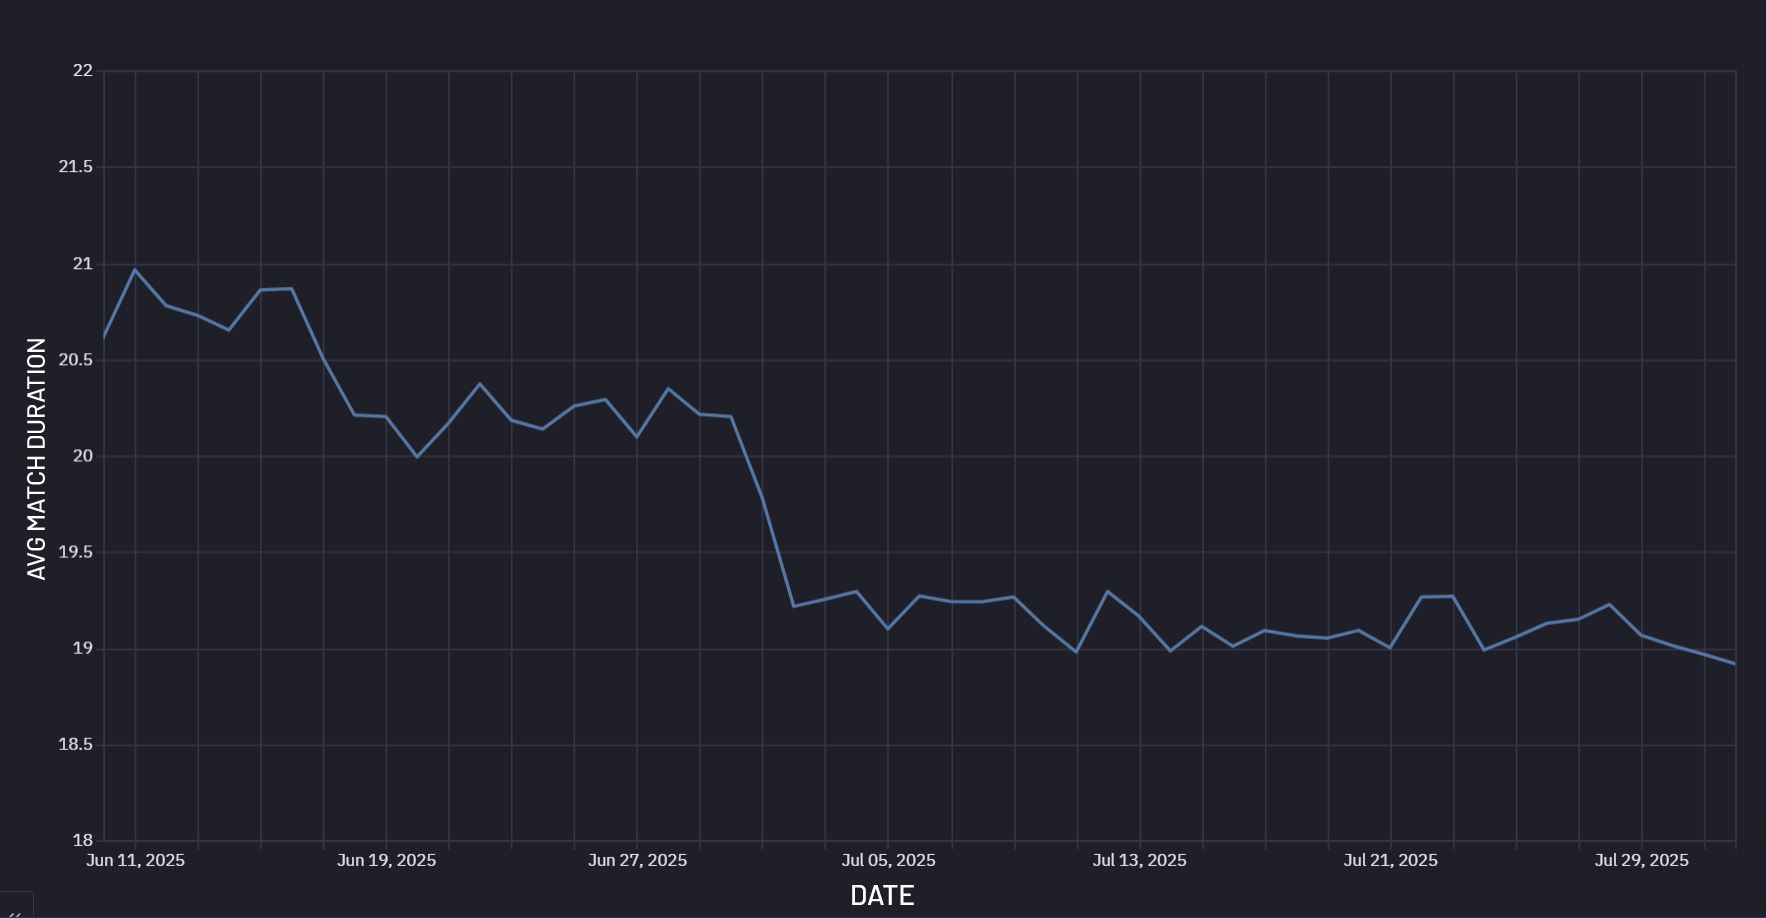Select the 20.5 y-axis value label
1766x918 pixels.
(75, 360)
